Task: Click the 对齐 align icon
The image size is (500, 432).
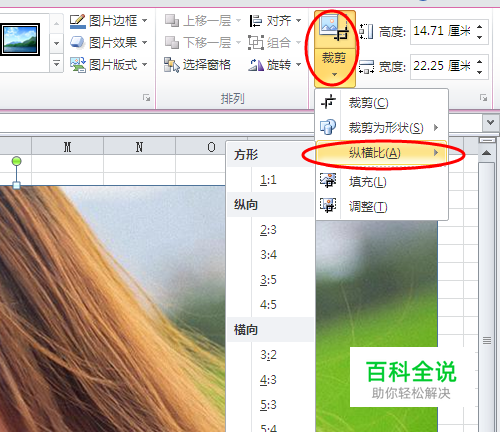Action: [256, 21]
